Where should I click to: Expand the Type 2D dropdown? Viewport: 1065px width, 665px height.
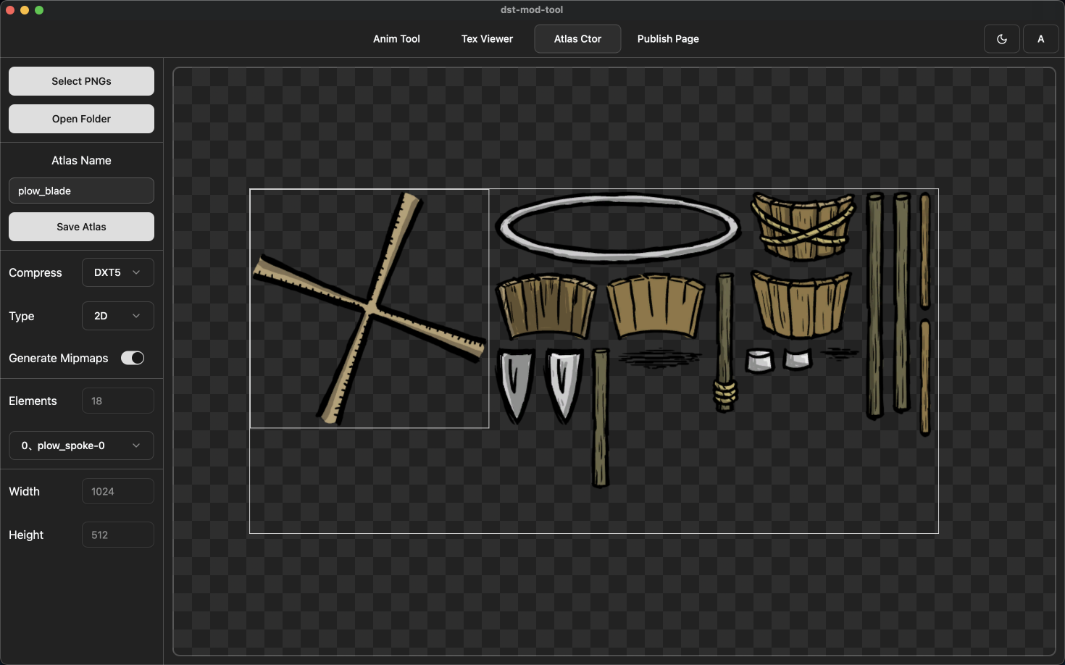pyautogui.click(x=118, y=316)
